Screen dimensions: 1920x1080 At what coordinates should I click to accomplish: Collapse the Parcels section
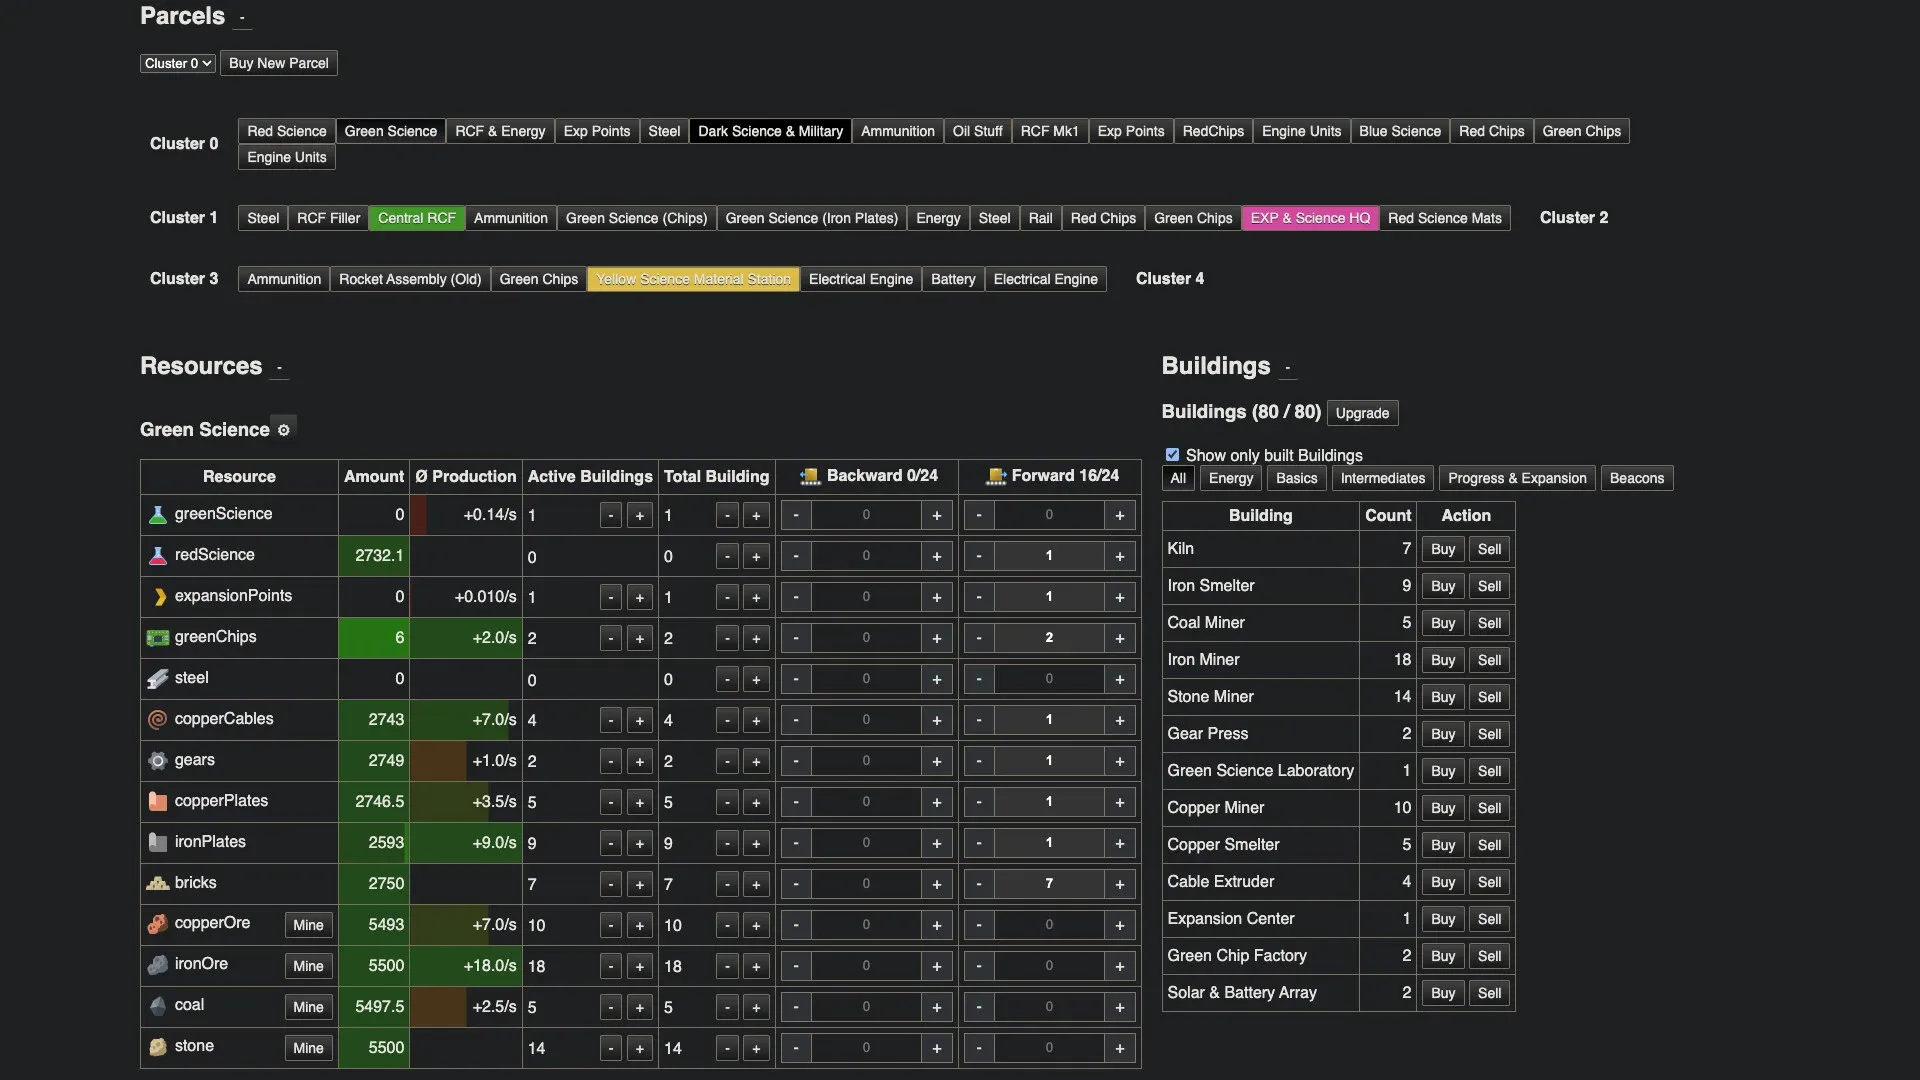(x=242, y=18)
